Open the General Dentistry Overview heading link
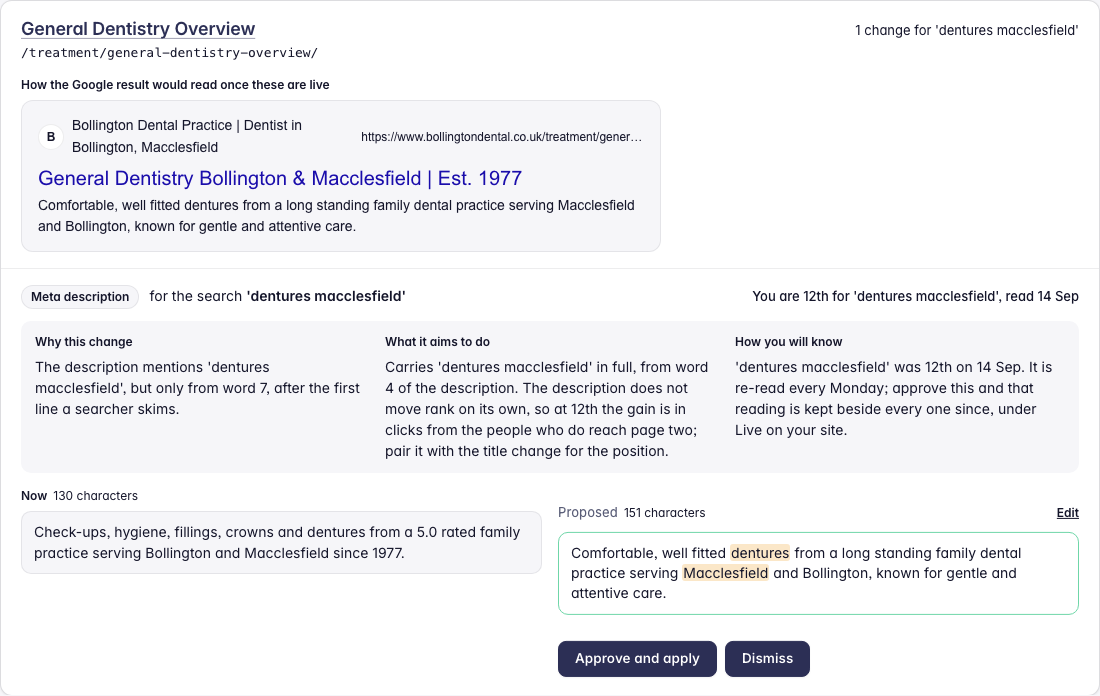Image resolution: width=1100 pixels, height=696 pixels. tap(138, 29)
